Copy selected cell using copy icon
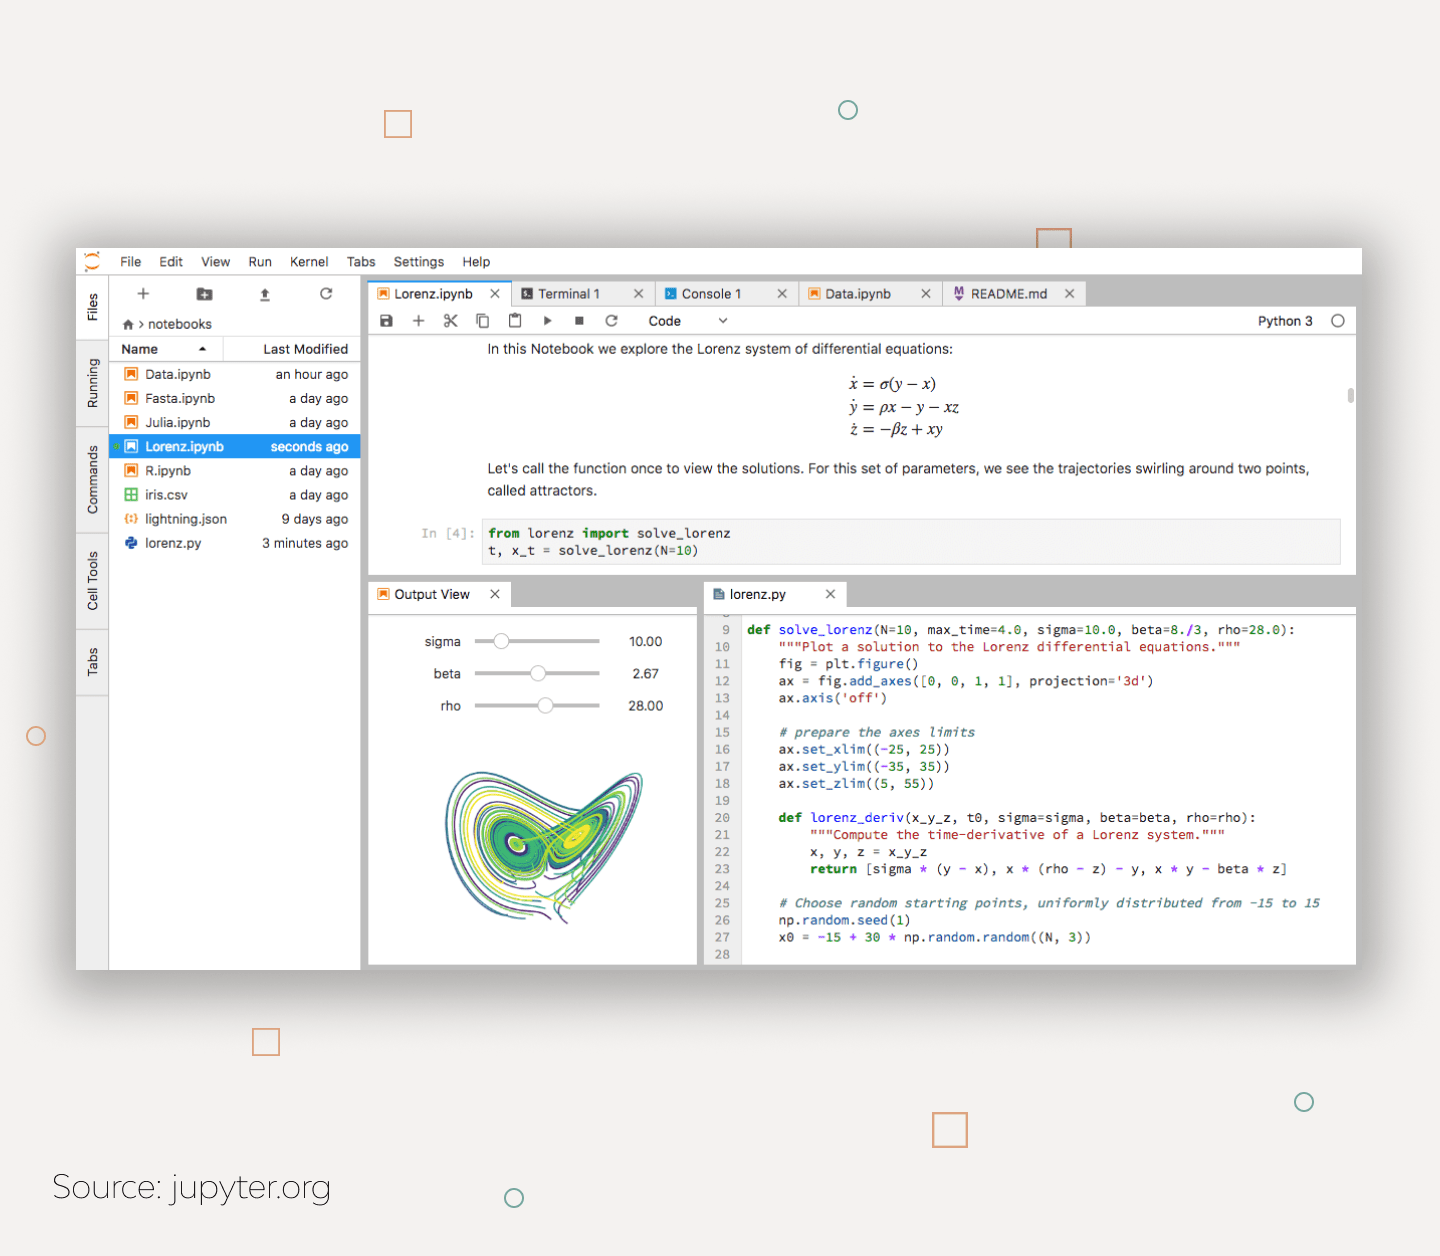 [482, 321]
